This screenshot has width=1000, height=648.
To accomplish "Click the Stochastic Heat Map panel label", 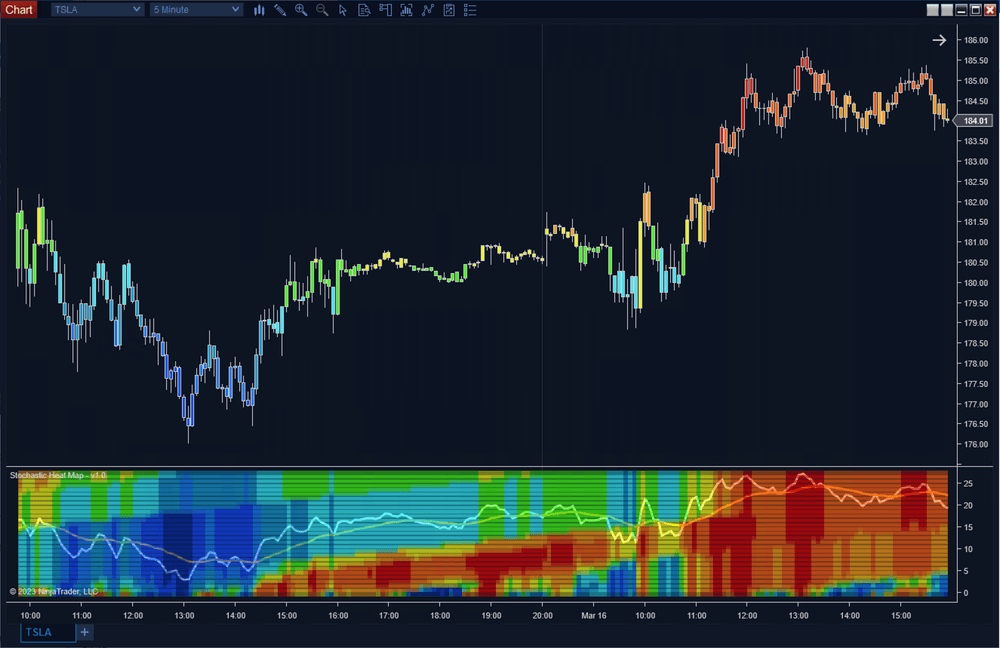I will pyautogui.click(x=56, y=474).
